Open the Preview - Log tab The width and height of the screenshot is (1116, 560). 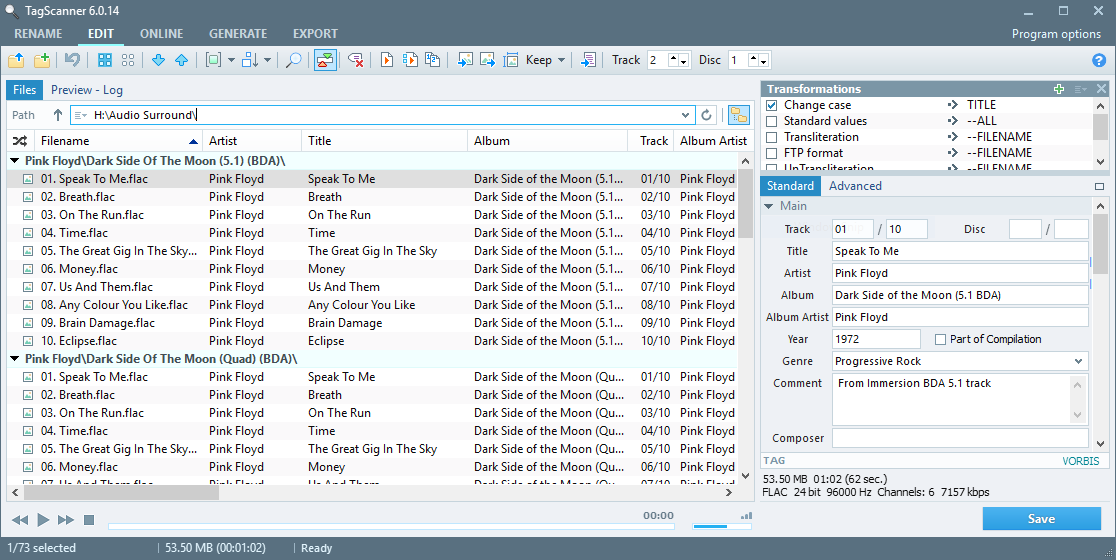pyautogui.click(x=87, y=90)
